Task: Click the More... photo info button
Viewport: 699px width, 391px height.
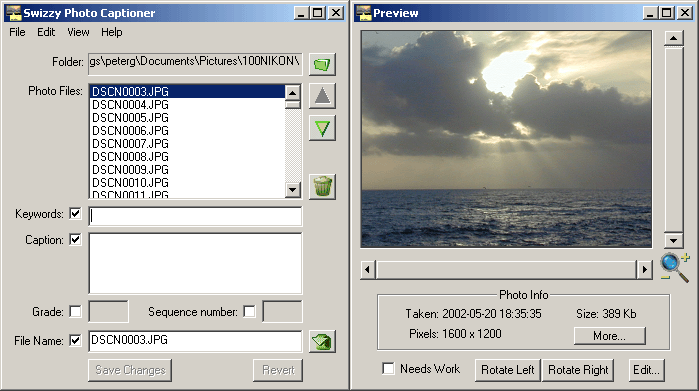Action: tap(609, 336)
